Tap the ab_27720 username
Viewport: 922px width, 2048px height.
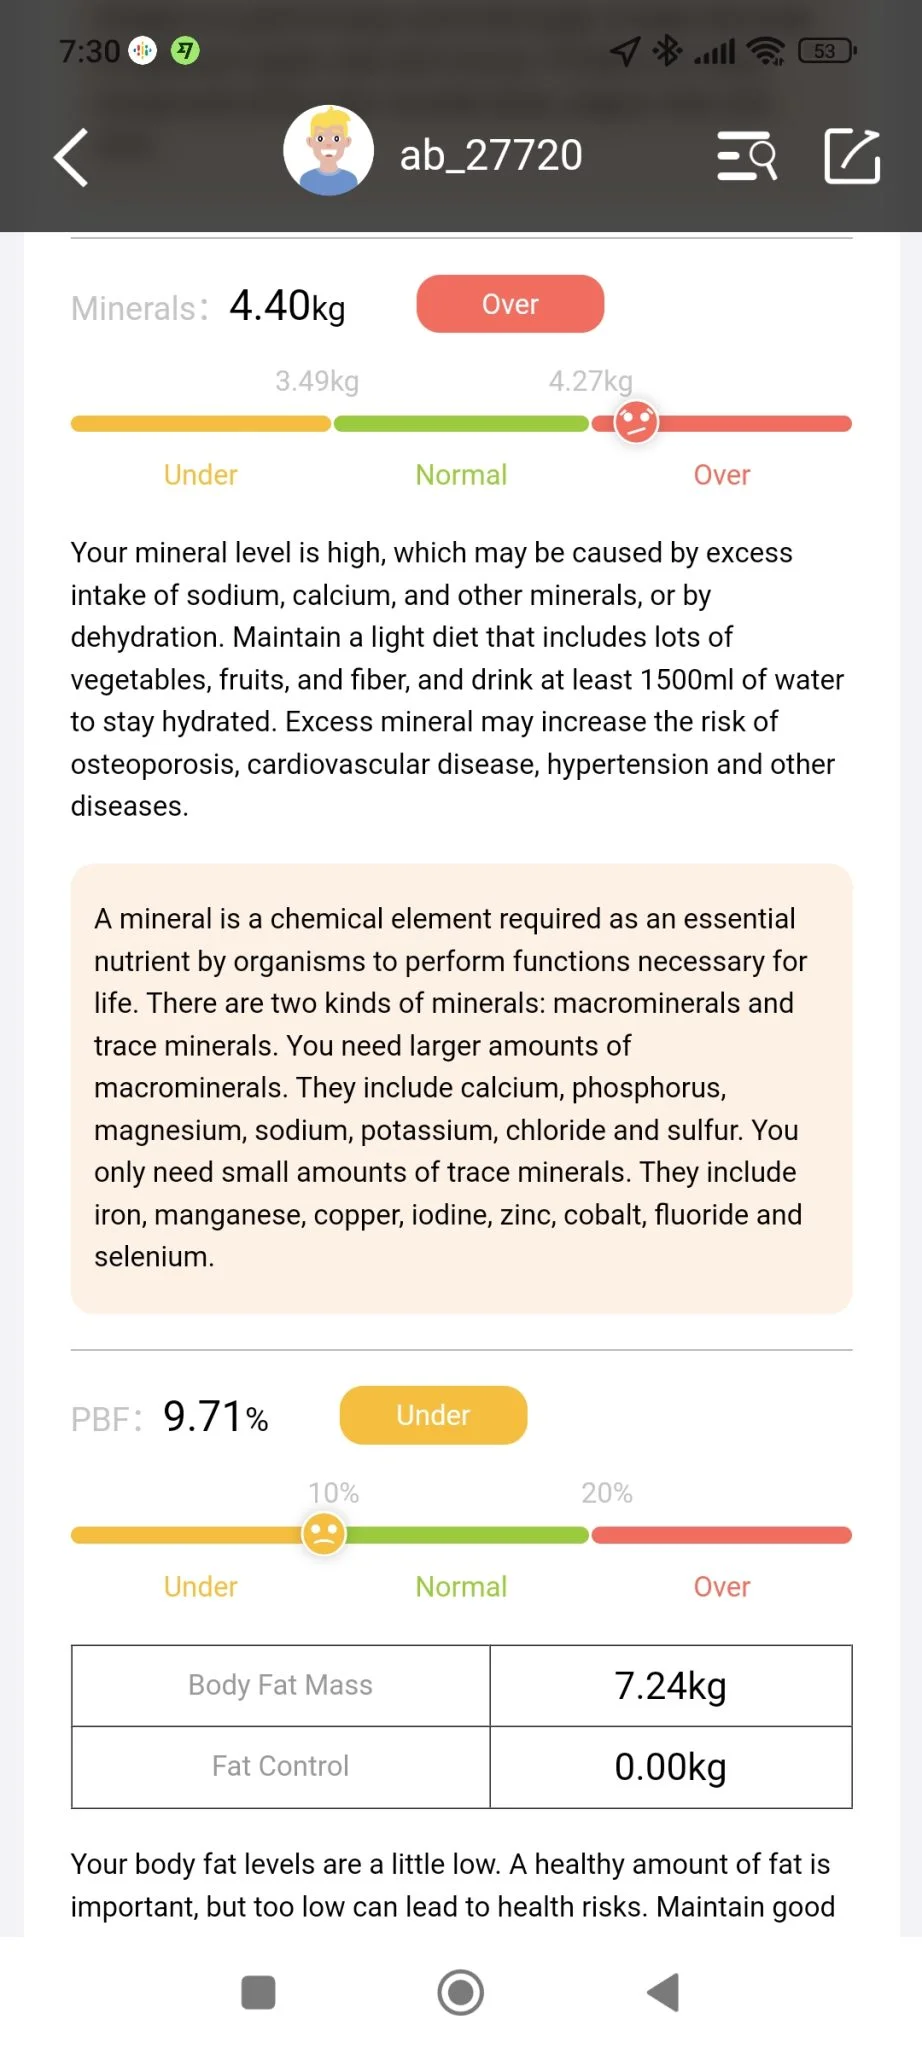490,156
